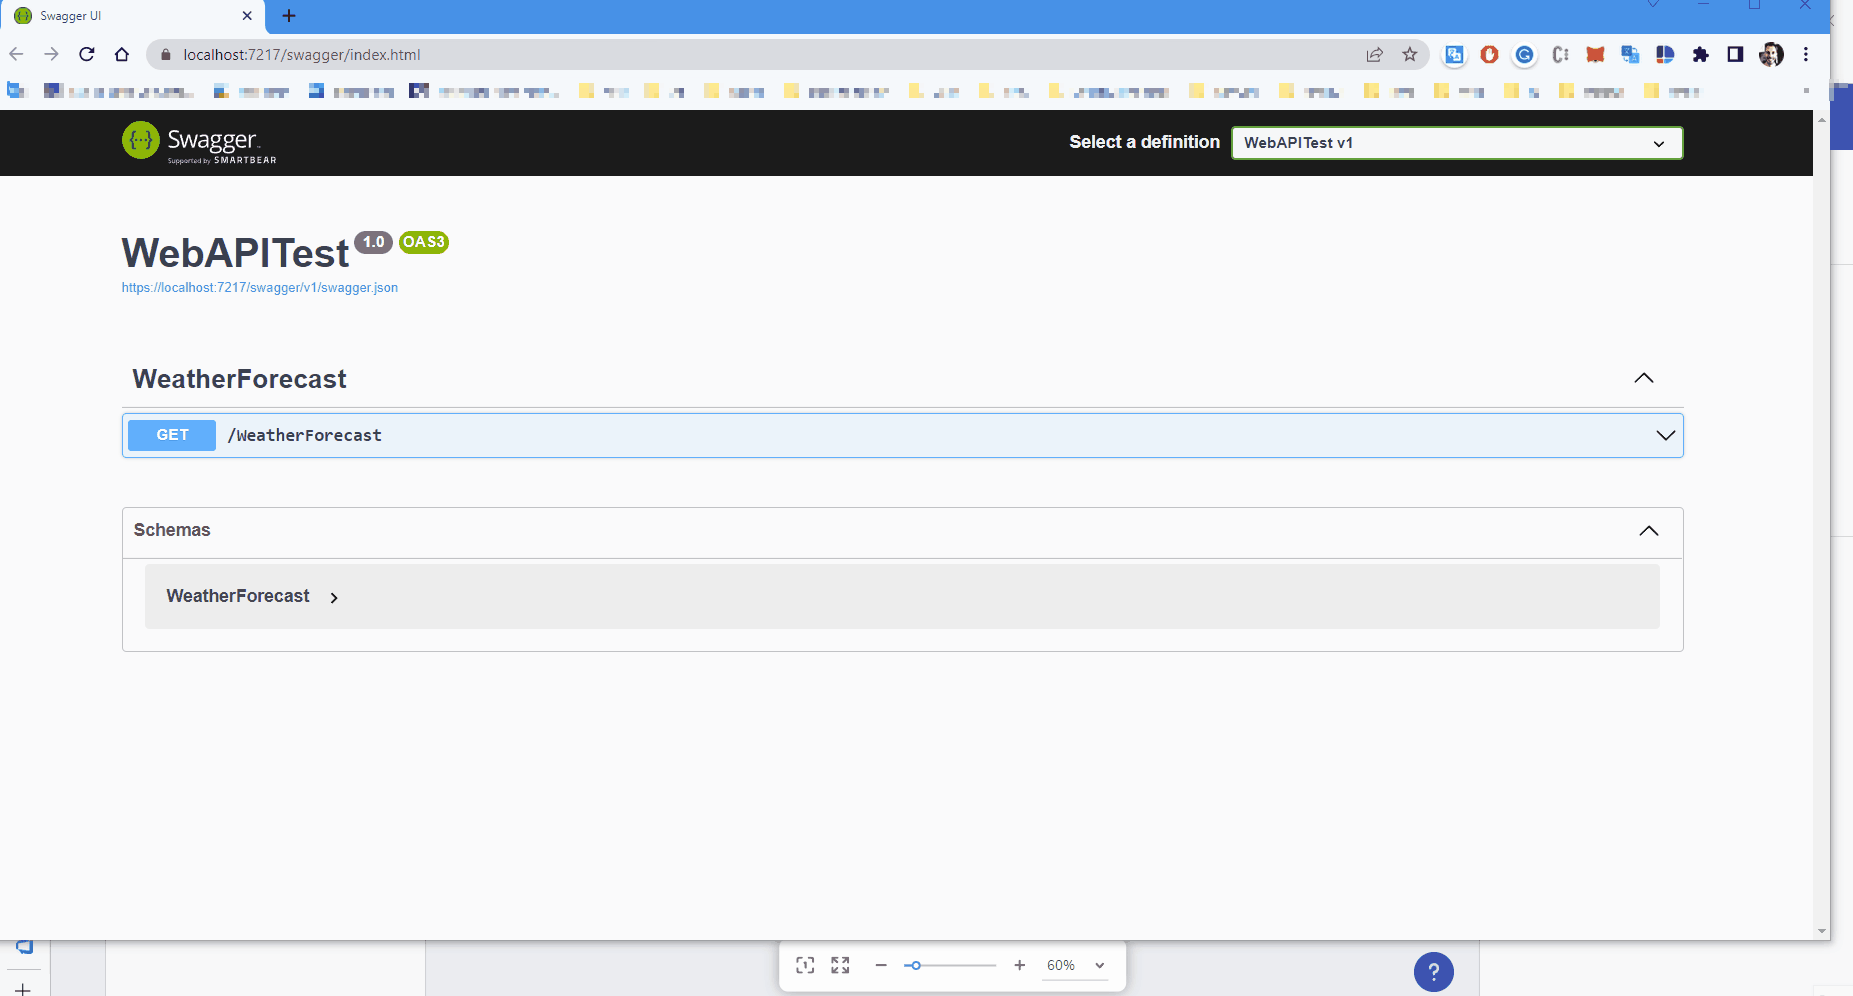This screenshot has width=1853, height=996.
Task: Open a new browser tab
Action: (x=289, y=16)
